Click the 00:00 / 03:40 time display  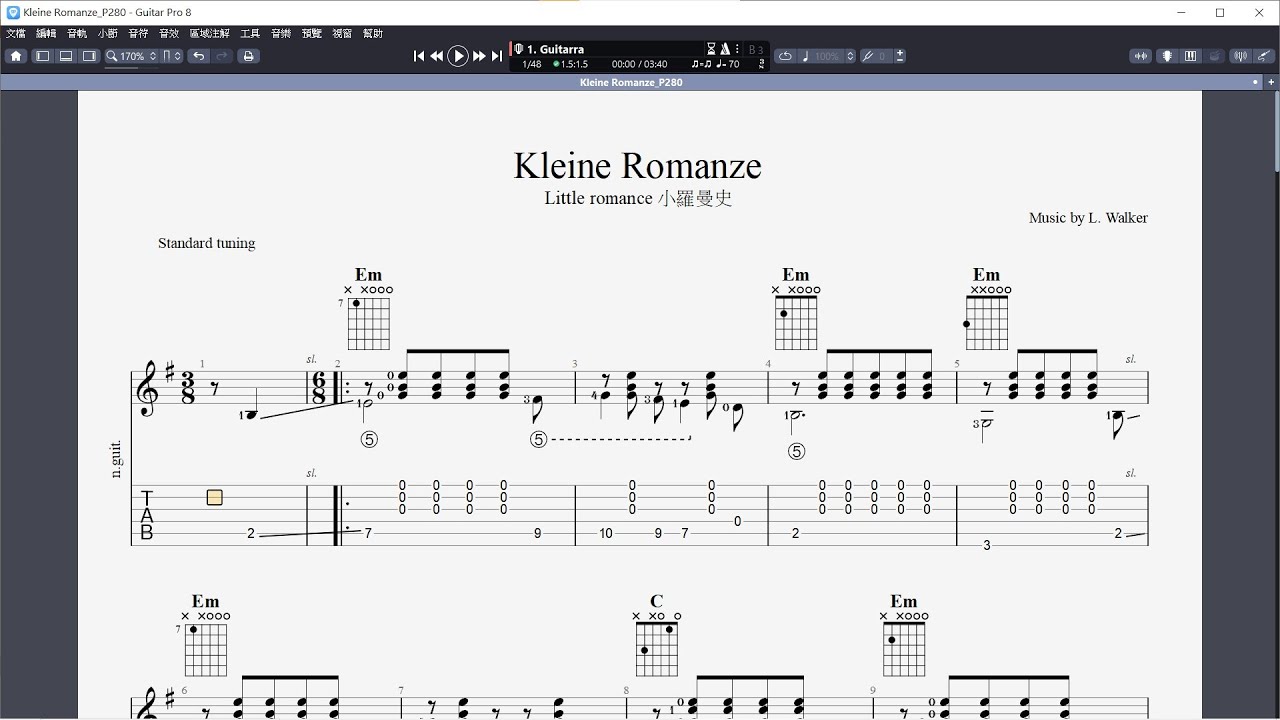tap(639, 64)
